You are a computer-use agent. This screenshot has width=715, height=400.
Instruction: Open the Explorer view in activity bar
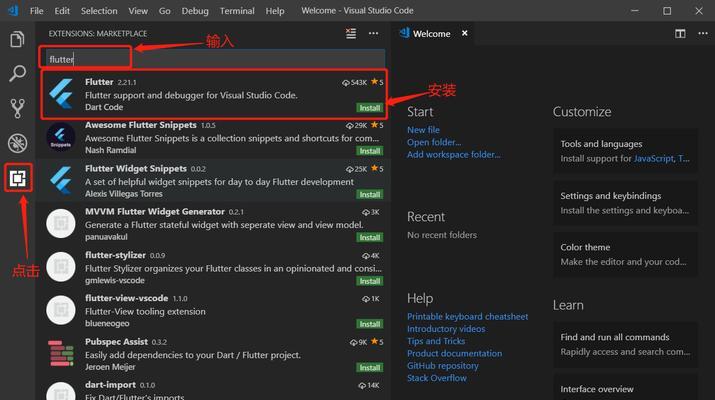(17, 39)
